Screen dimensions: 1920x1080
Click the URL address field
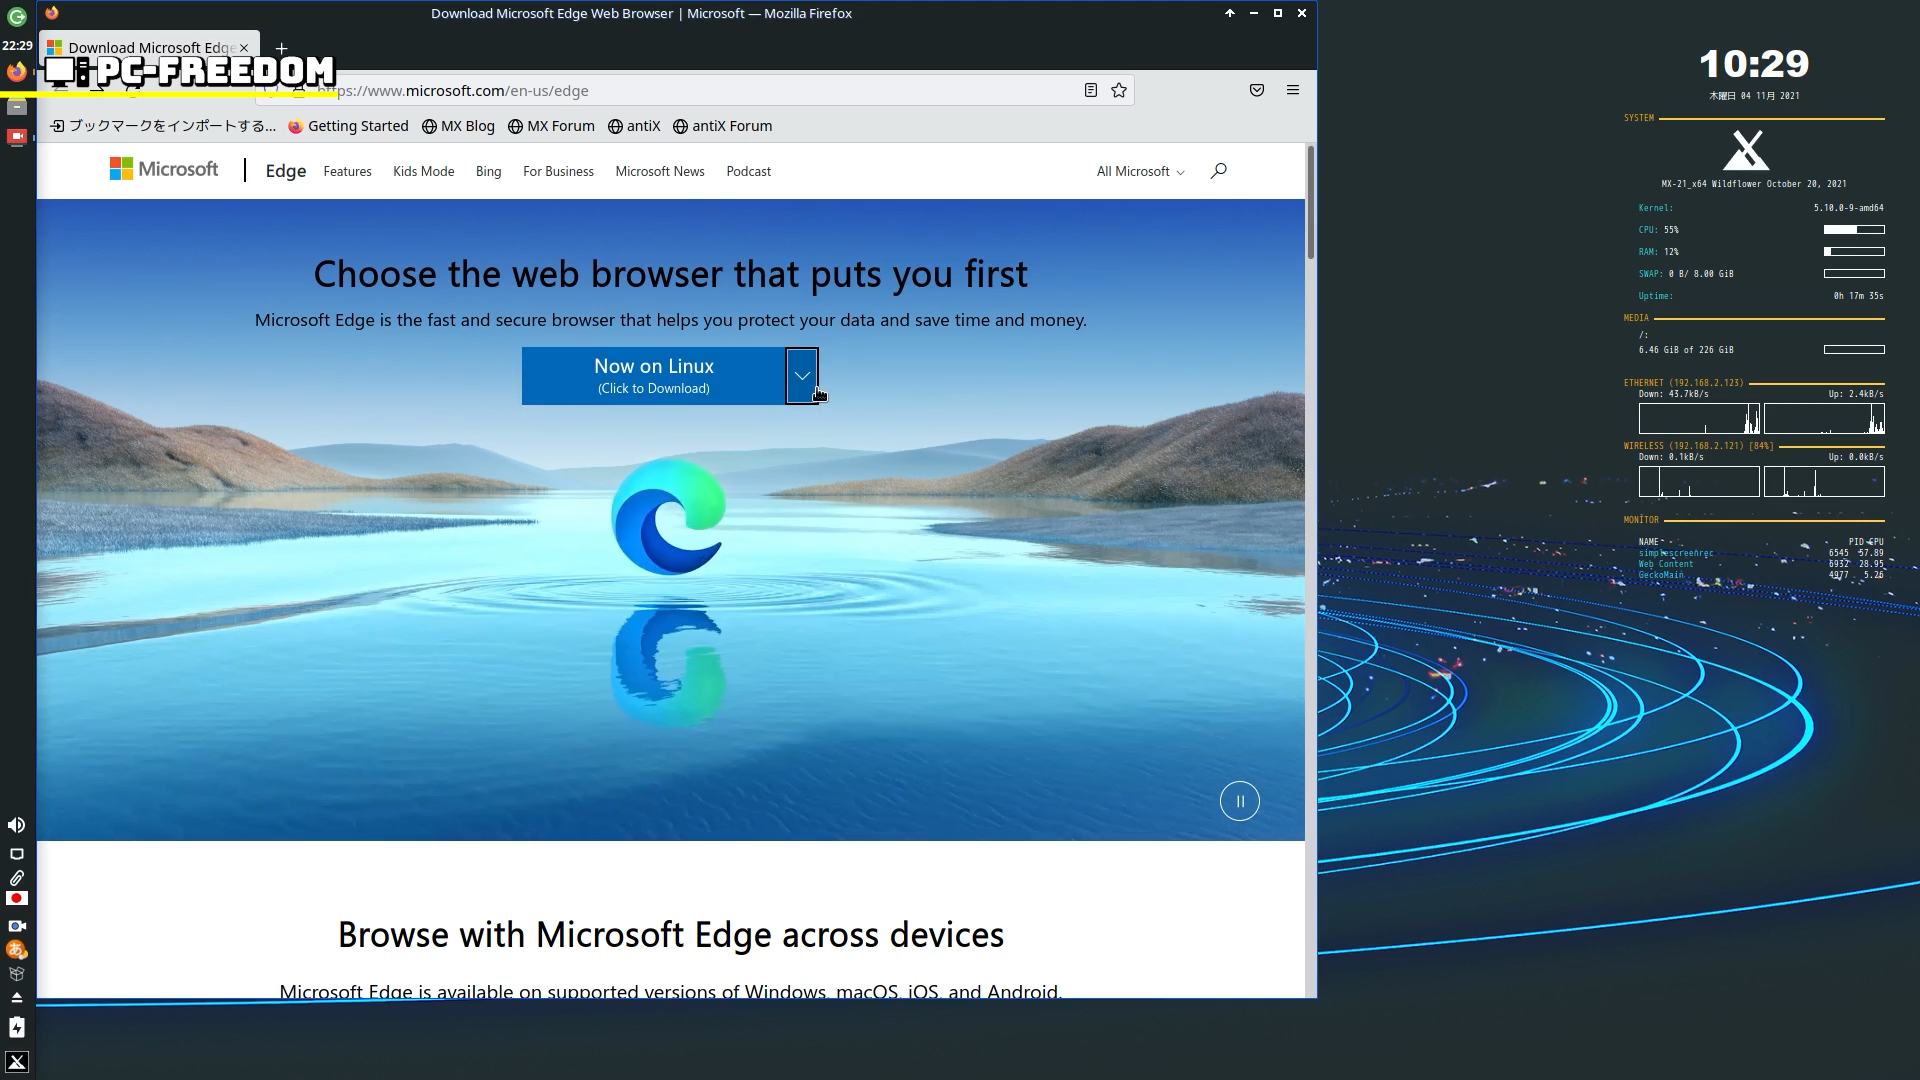point(700,91)
